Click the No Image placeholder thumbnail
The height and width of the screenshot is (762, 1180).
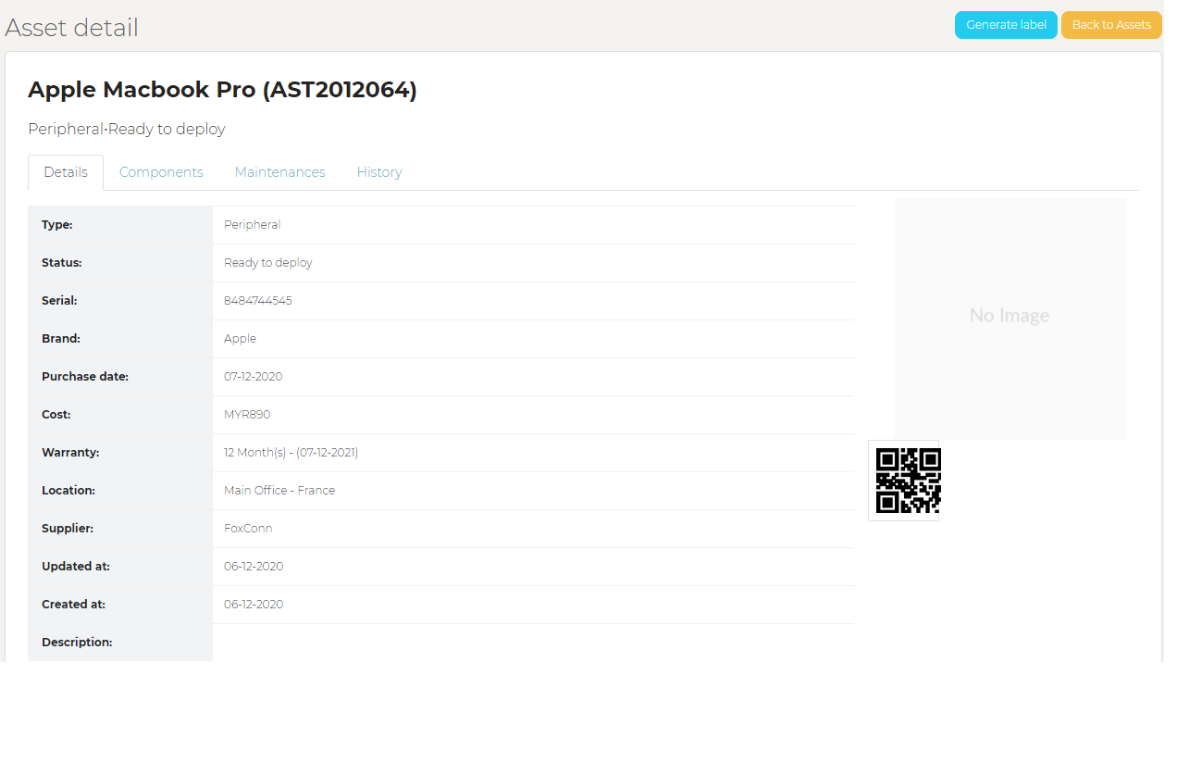[x=1009, y=316]
